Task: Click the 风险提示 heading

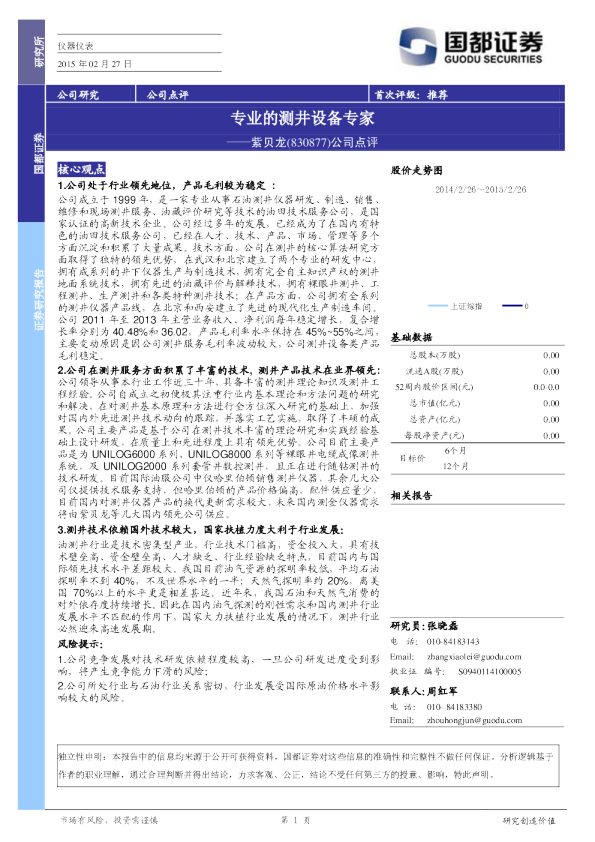Action: pyautogui.click(x=80, y=644)
